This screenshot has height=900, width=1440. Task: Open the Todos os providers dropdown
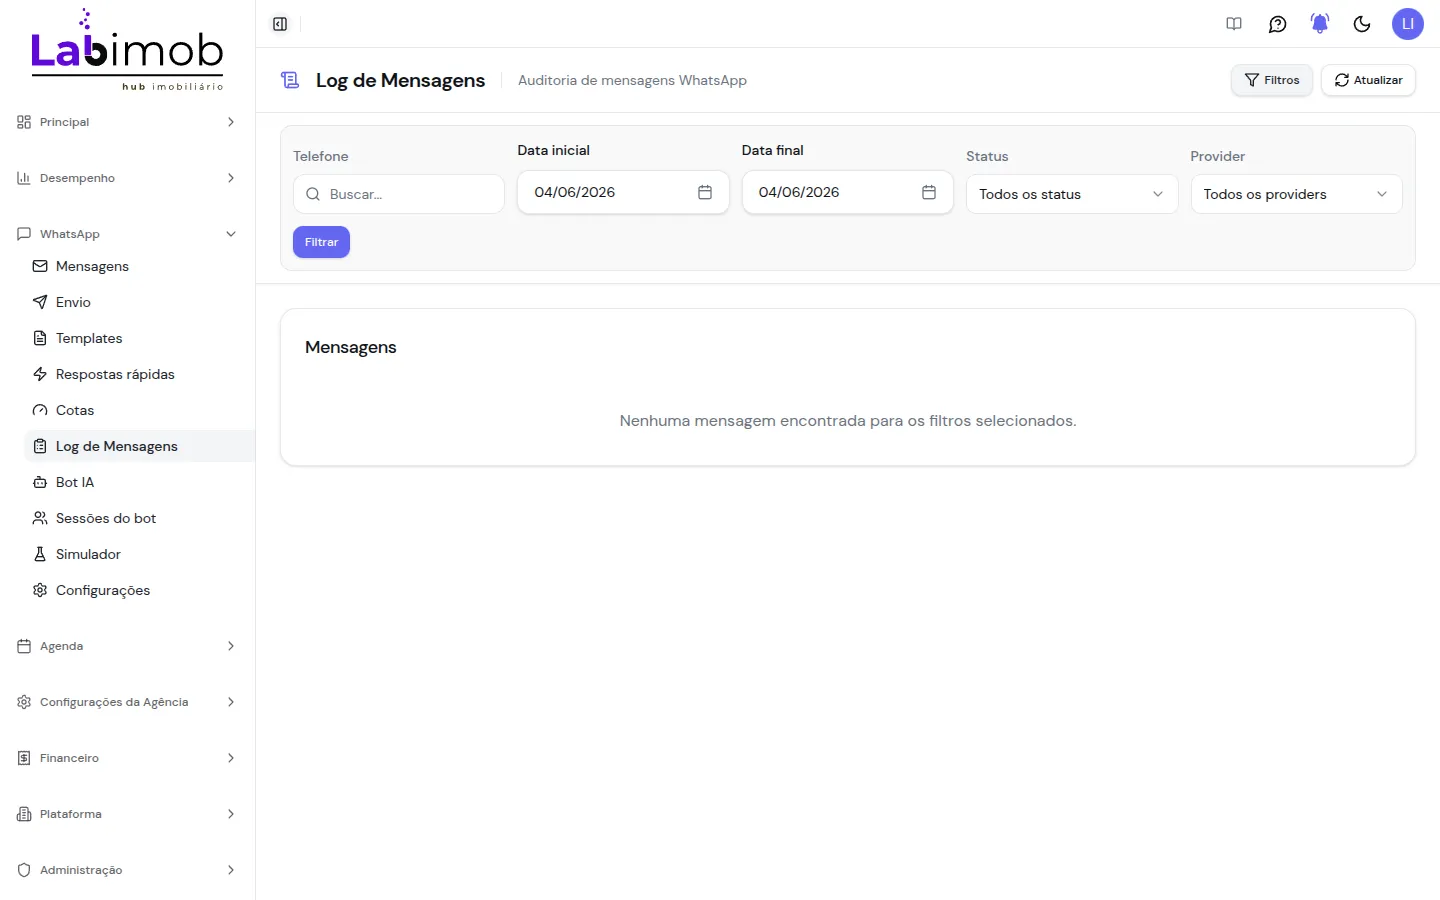[x=1296, y=194]
